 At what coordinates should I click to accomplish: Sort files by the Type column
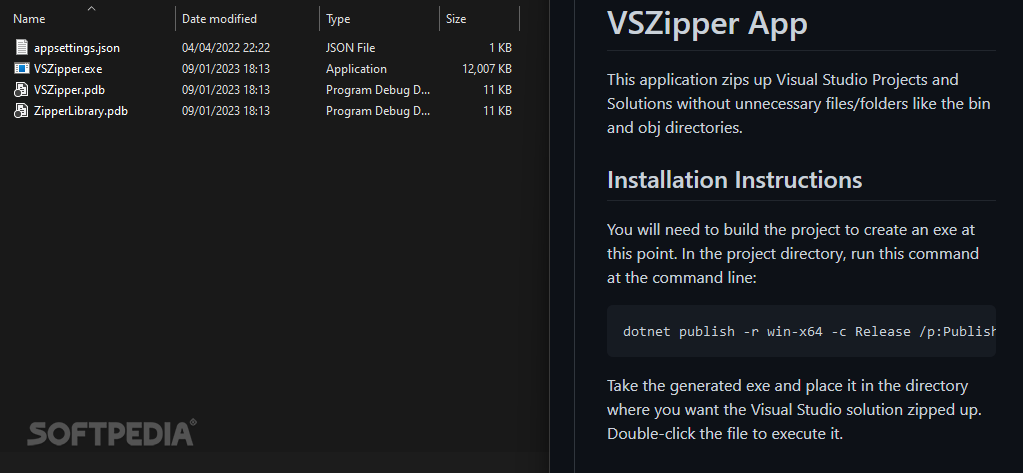pos(338,19)
